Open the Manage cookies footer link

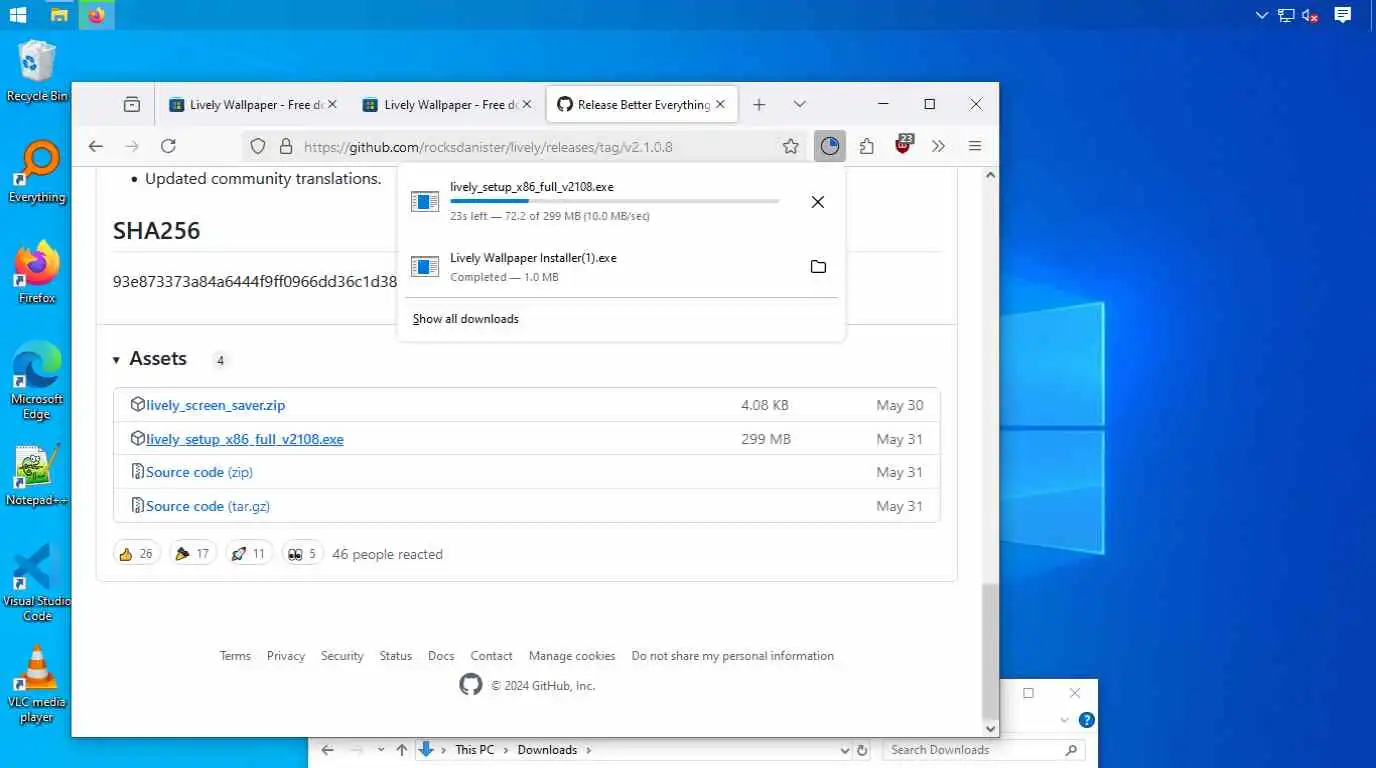pyautogui.click(x=572, y=656)
